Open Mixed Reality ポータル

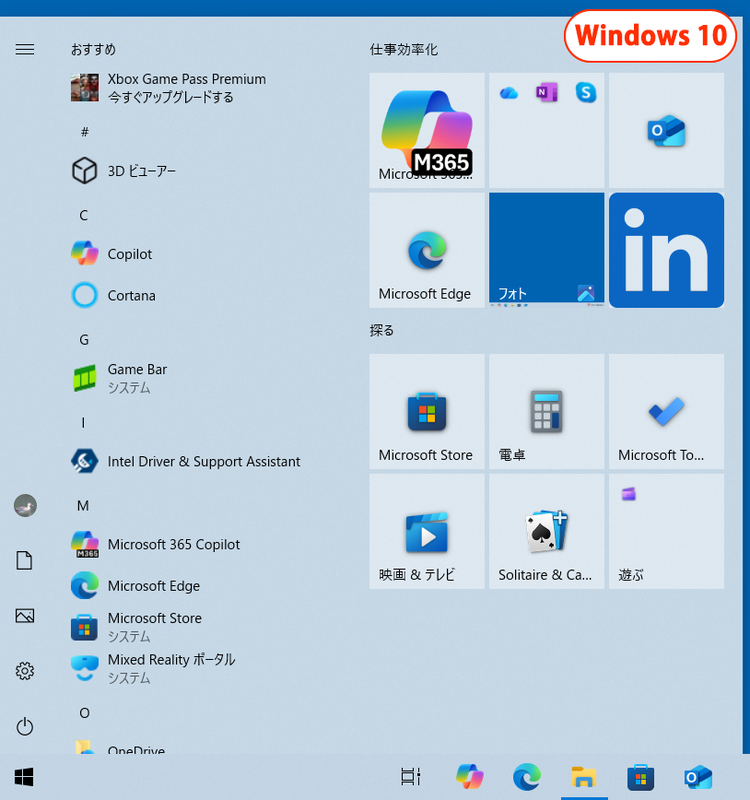tap(153, 668)
